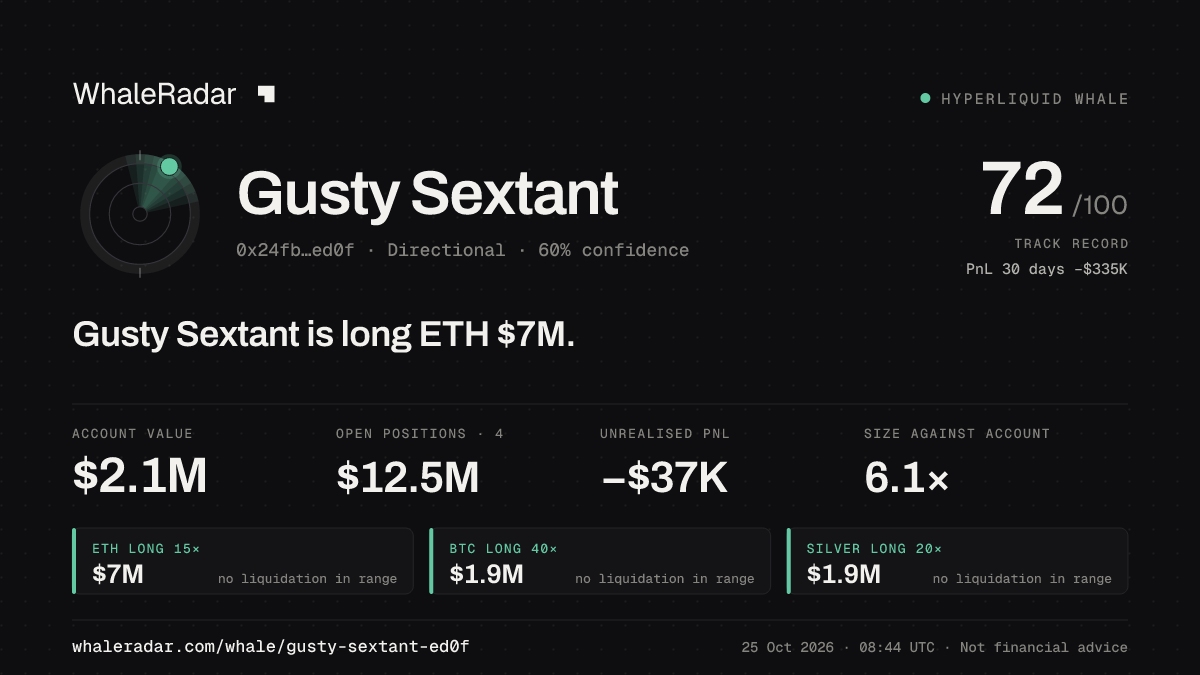
Task: Open the ETH LONG 15× position card
Action: pos(243,561)
